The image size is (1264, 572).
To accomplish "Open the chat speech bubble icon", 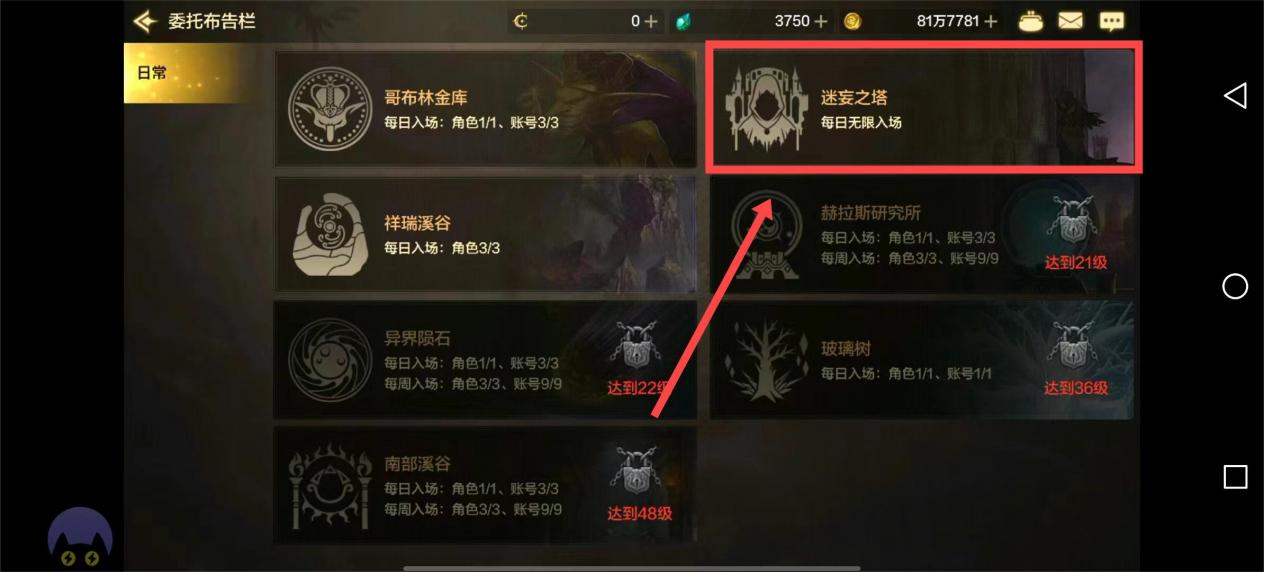I will point(1111,21).
